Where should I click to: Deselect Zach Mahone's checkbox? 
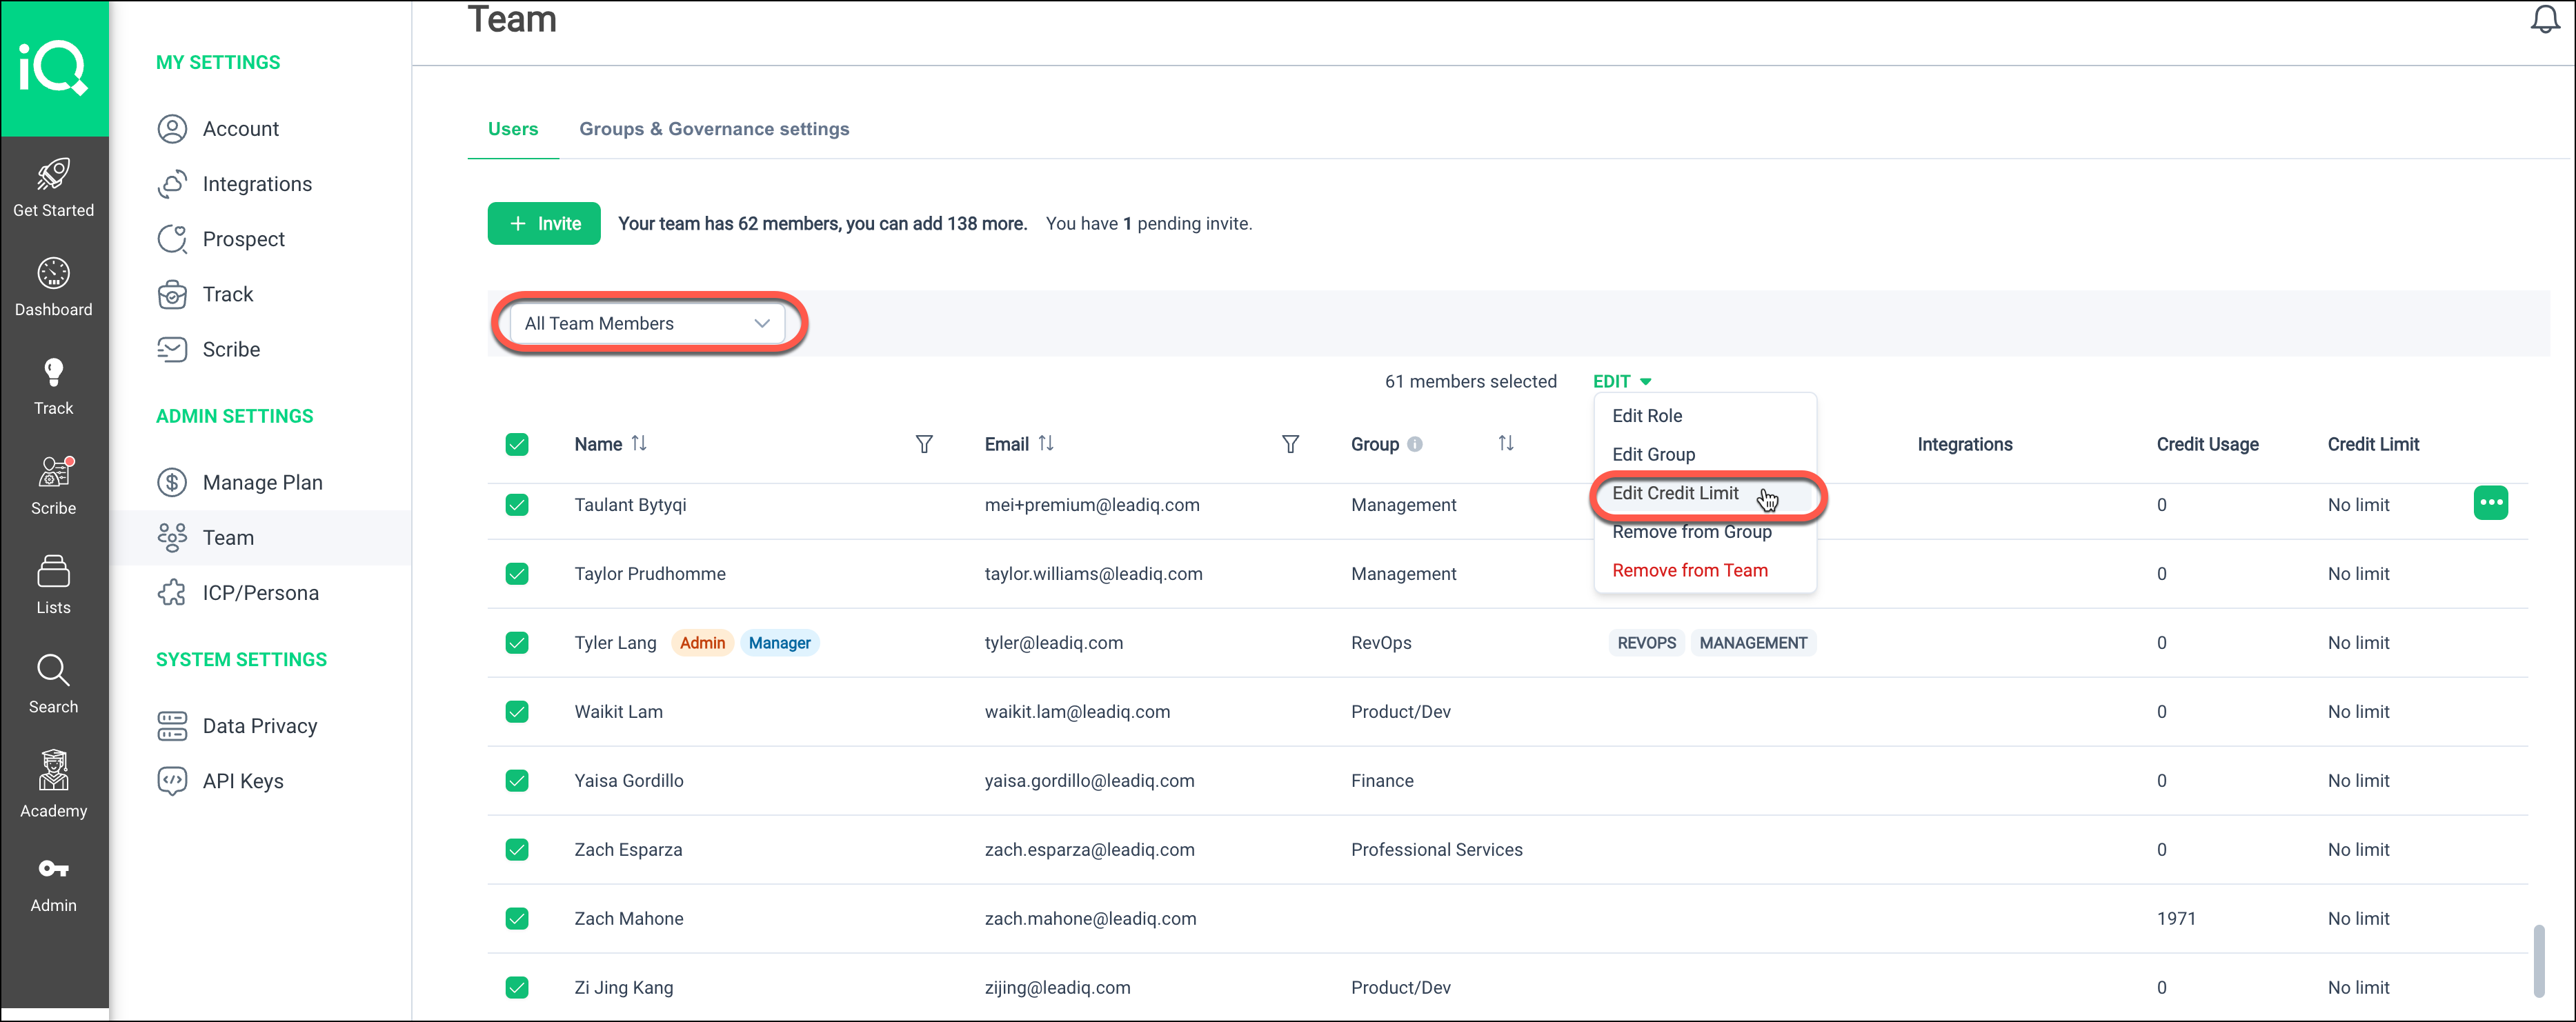pos(517,918)
